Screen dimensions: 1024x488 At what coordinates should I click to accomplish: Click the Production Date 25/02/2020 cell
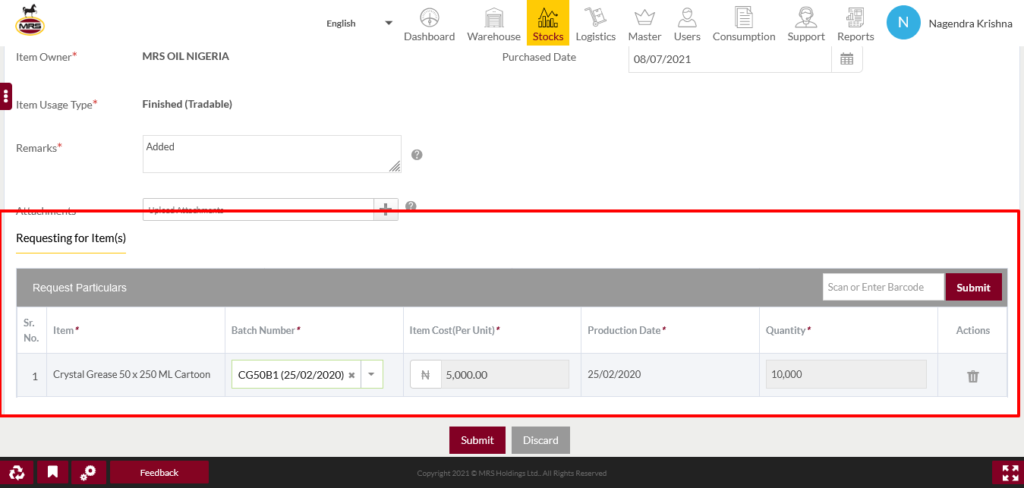tap(615, 374)
